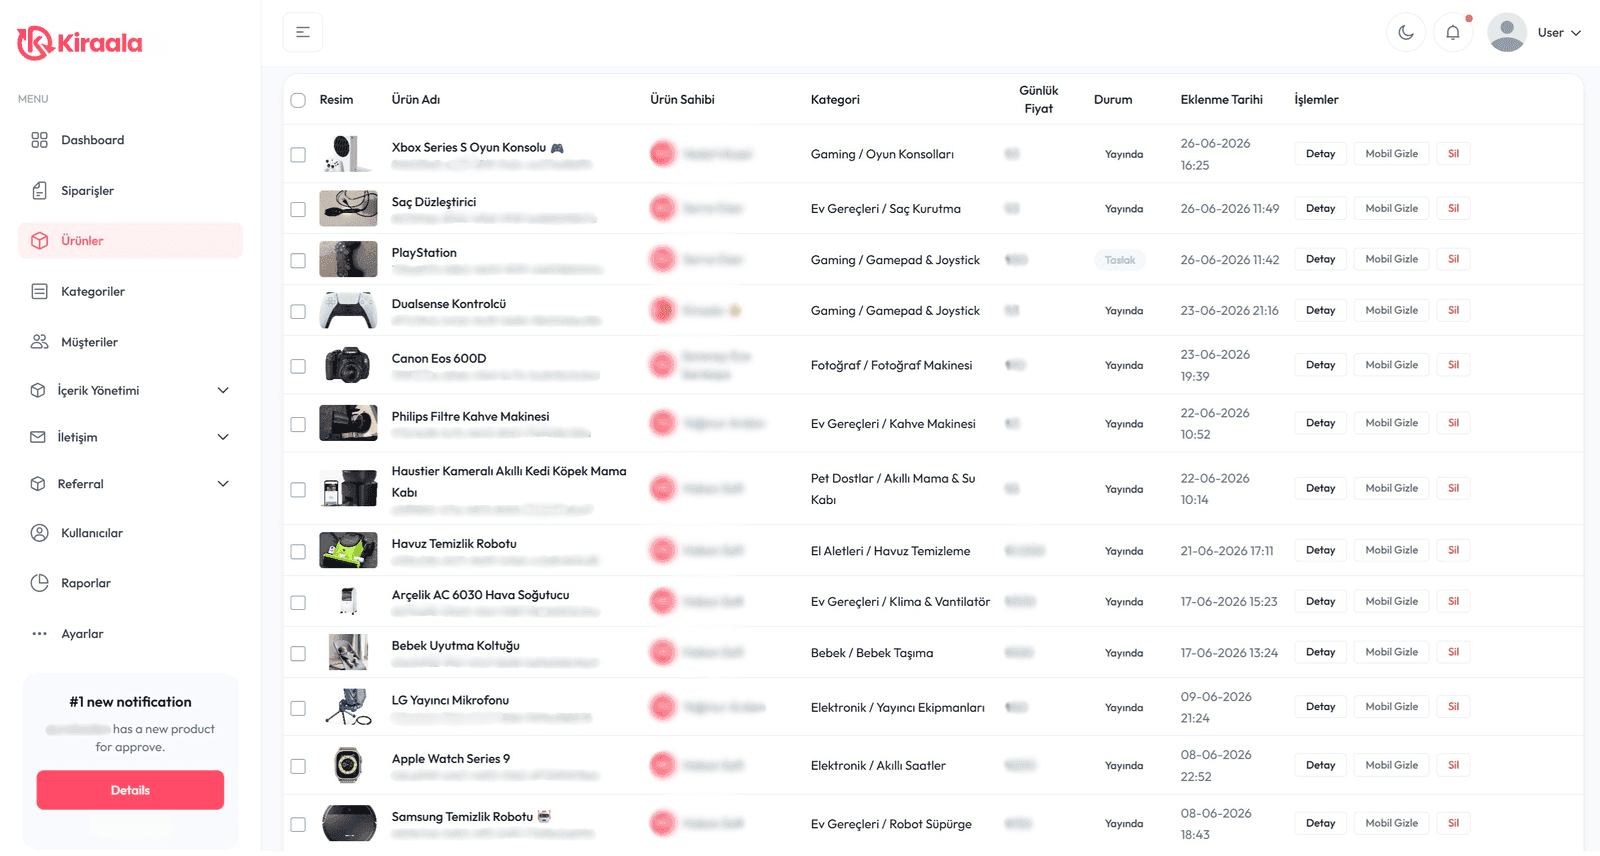Click the Siparişler clipboard icon in sidebar

[39, 191]
